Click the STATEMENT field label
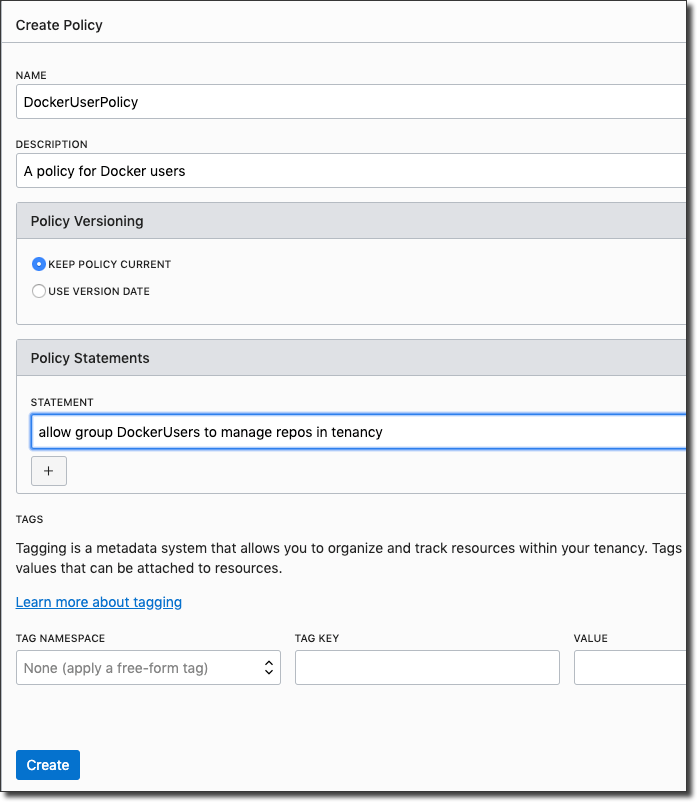The width and height of the screenshot is (697, 802). pos(62,402)
